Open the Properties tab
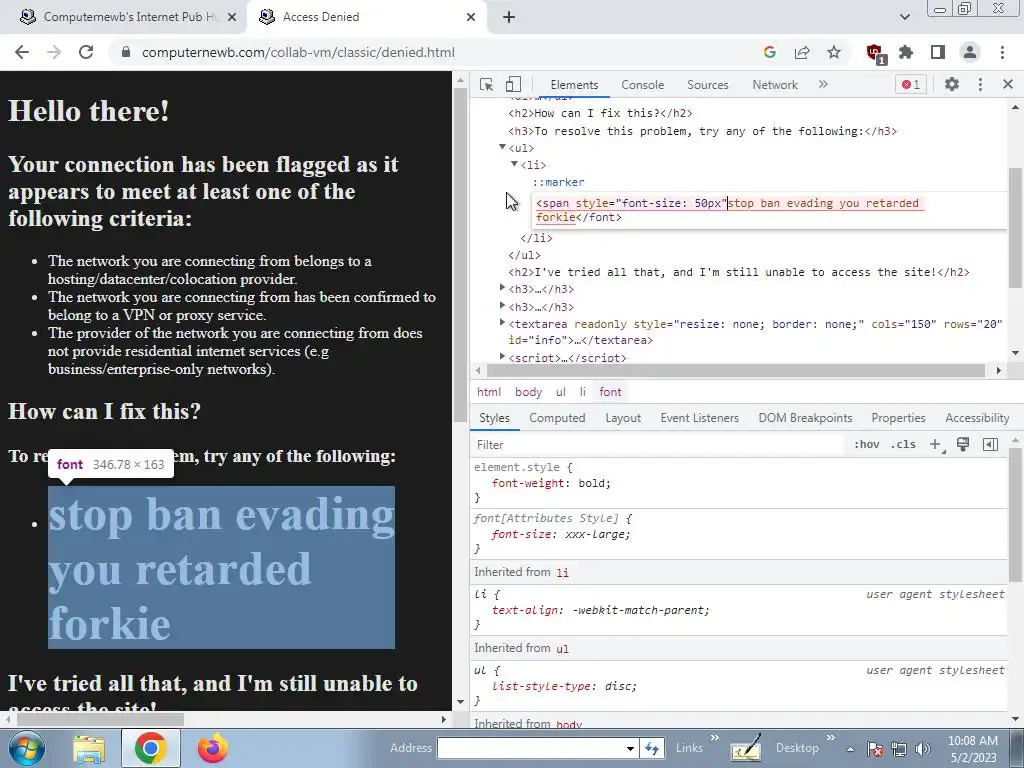The image size is (1024, 768). (x=898, y=418)
